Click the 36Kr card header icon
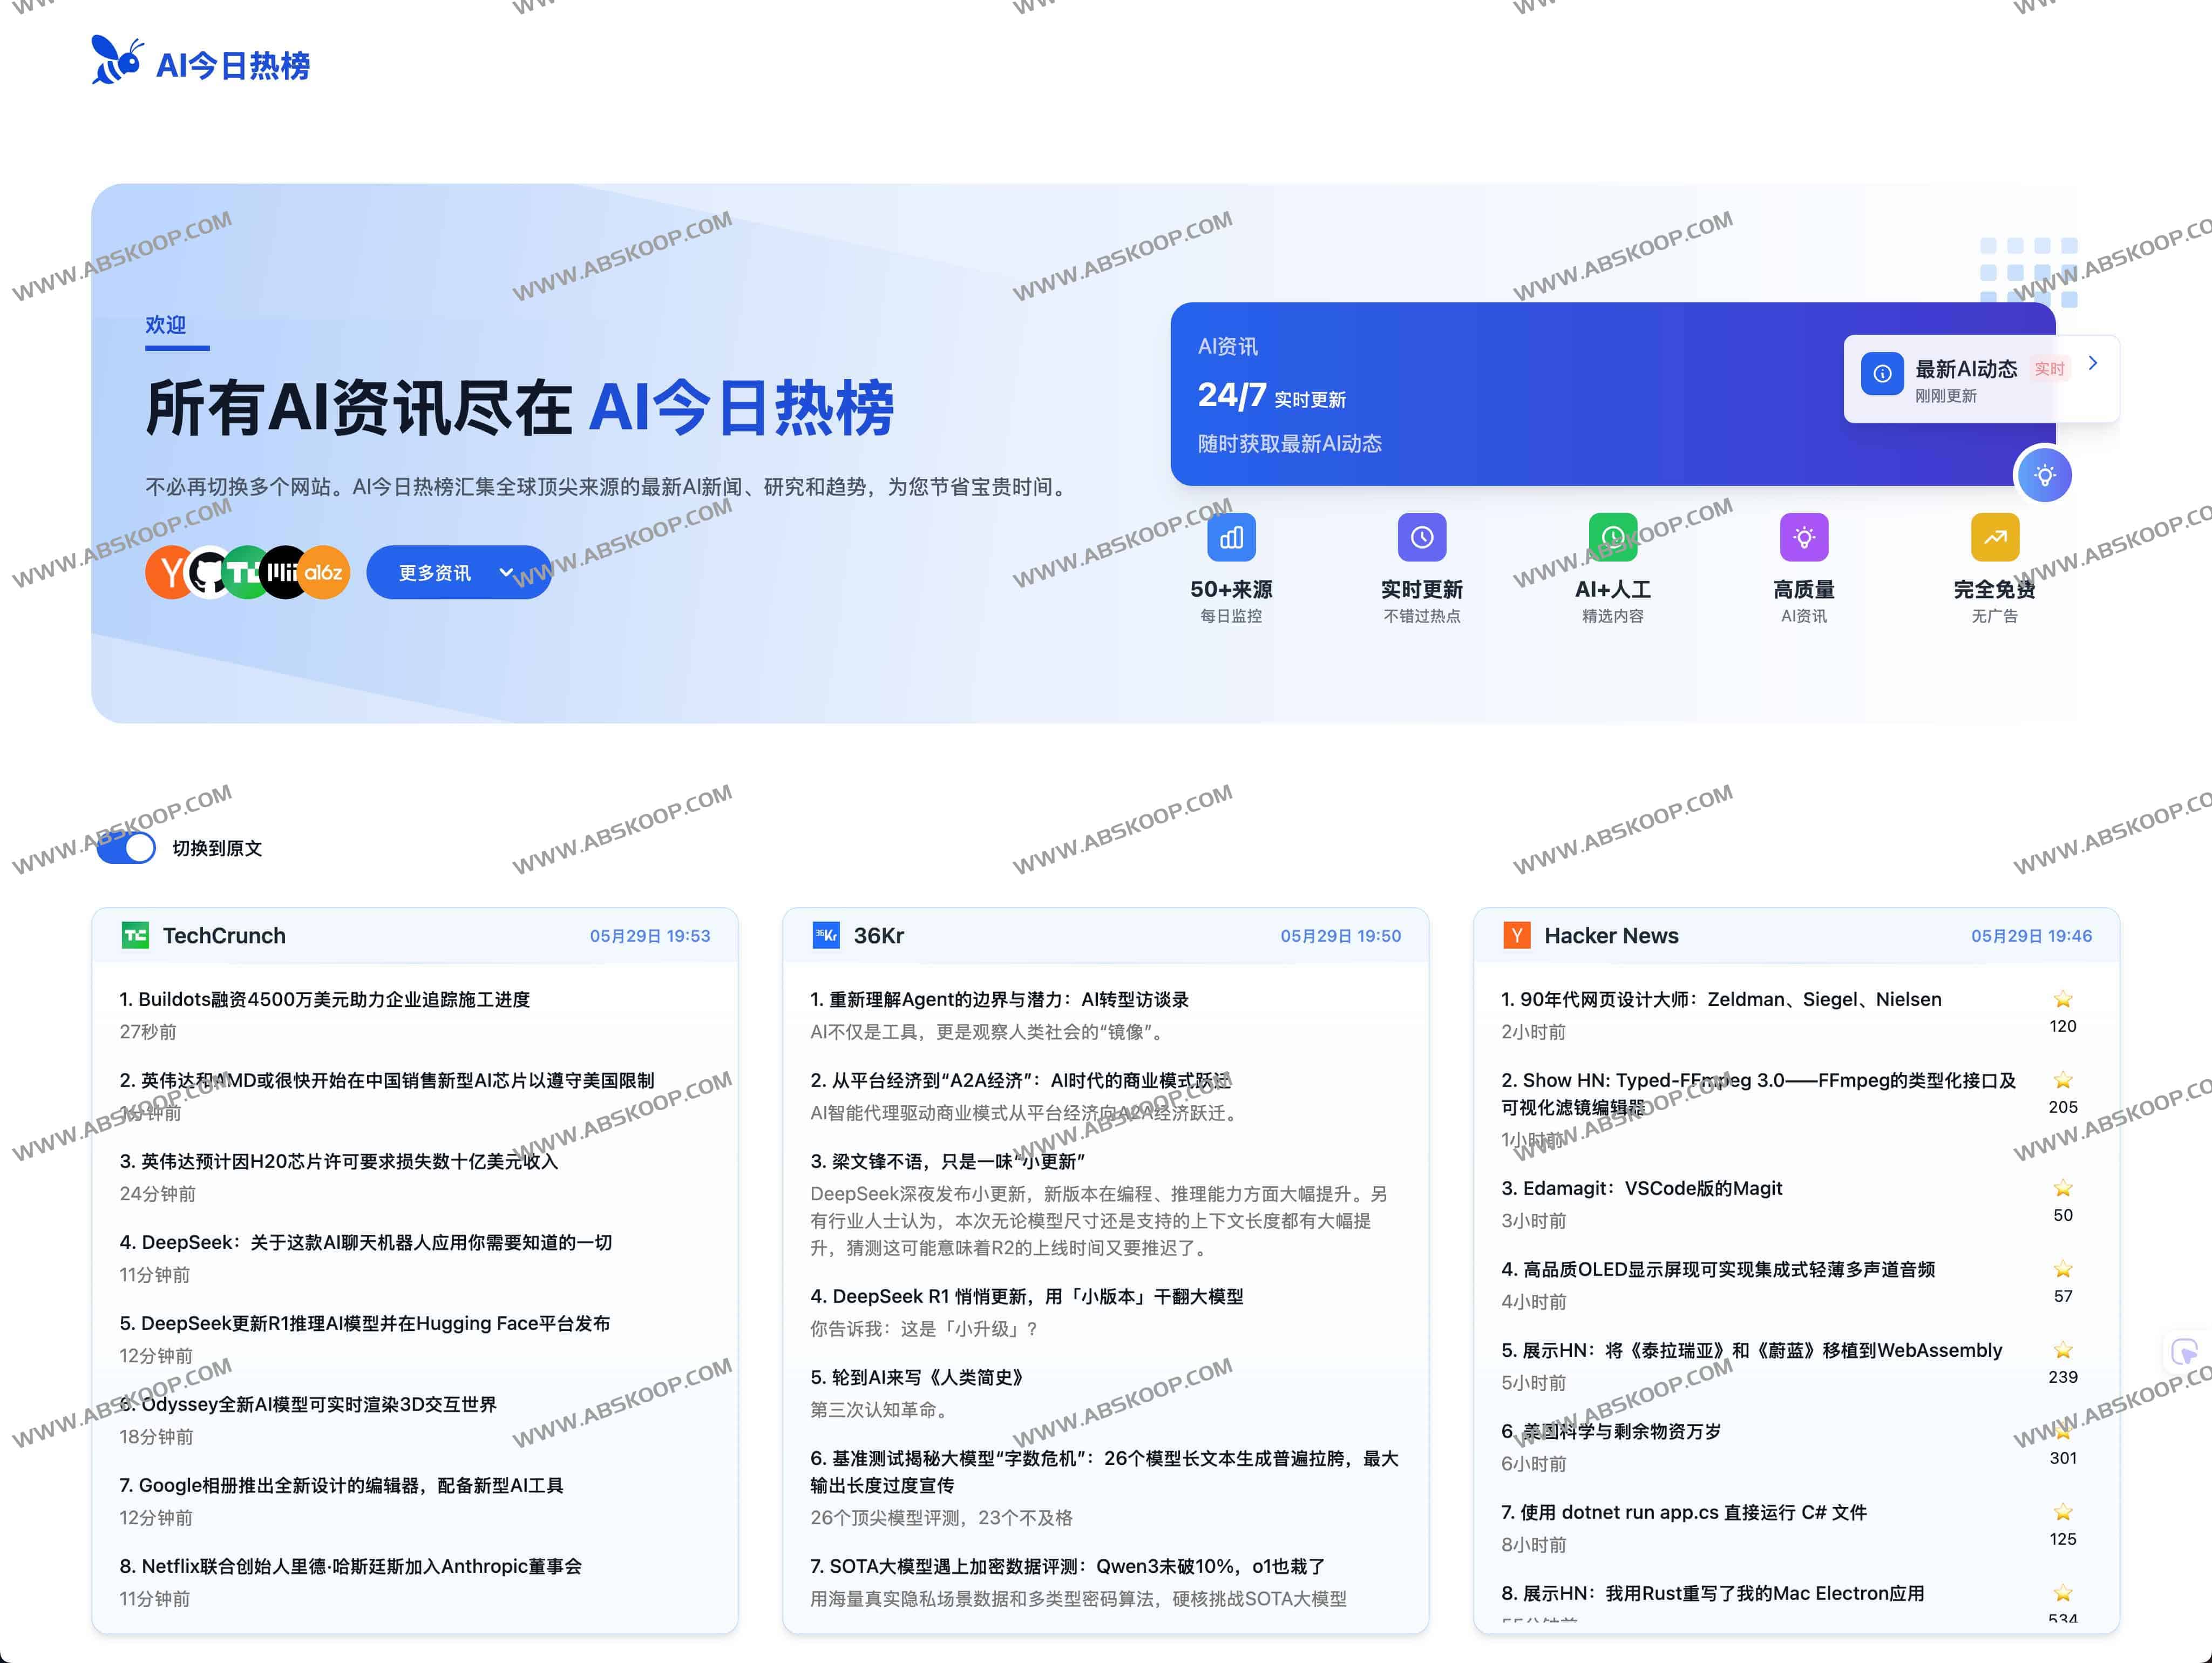Image resolution: width=2212 pixels, height=1663 pixels. point(825,935)
